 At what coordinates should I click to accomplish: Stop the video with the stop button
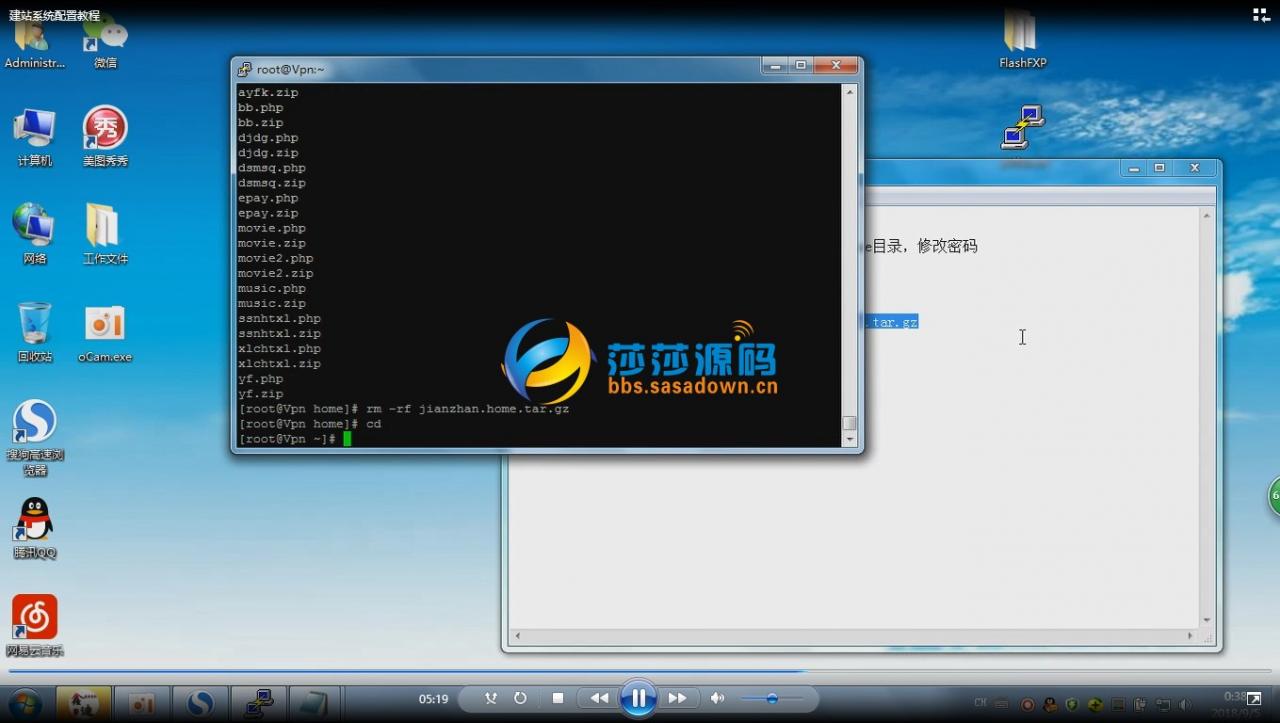558,698
